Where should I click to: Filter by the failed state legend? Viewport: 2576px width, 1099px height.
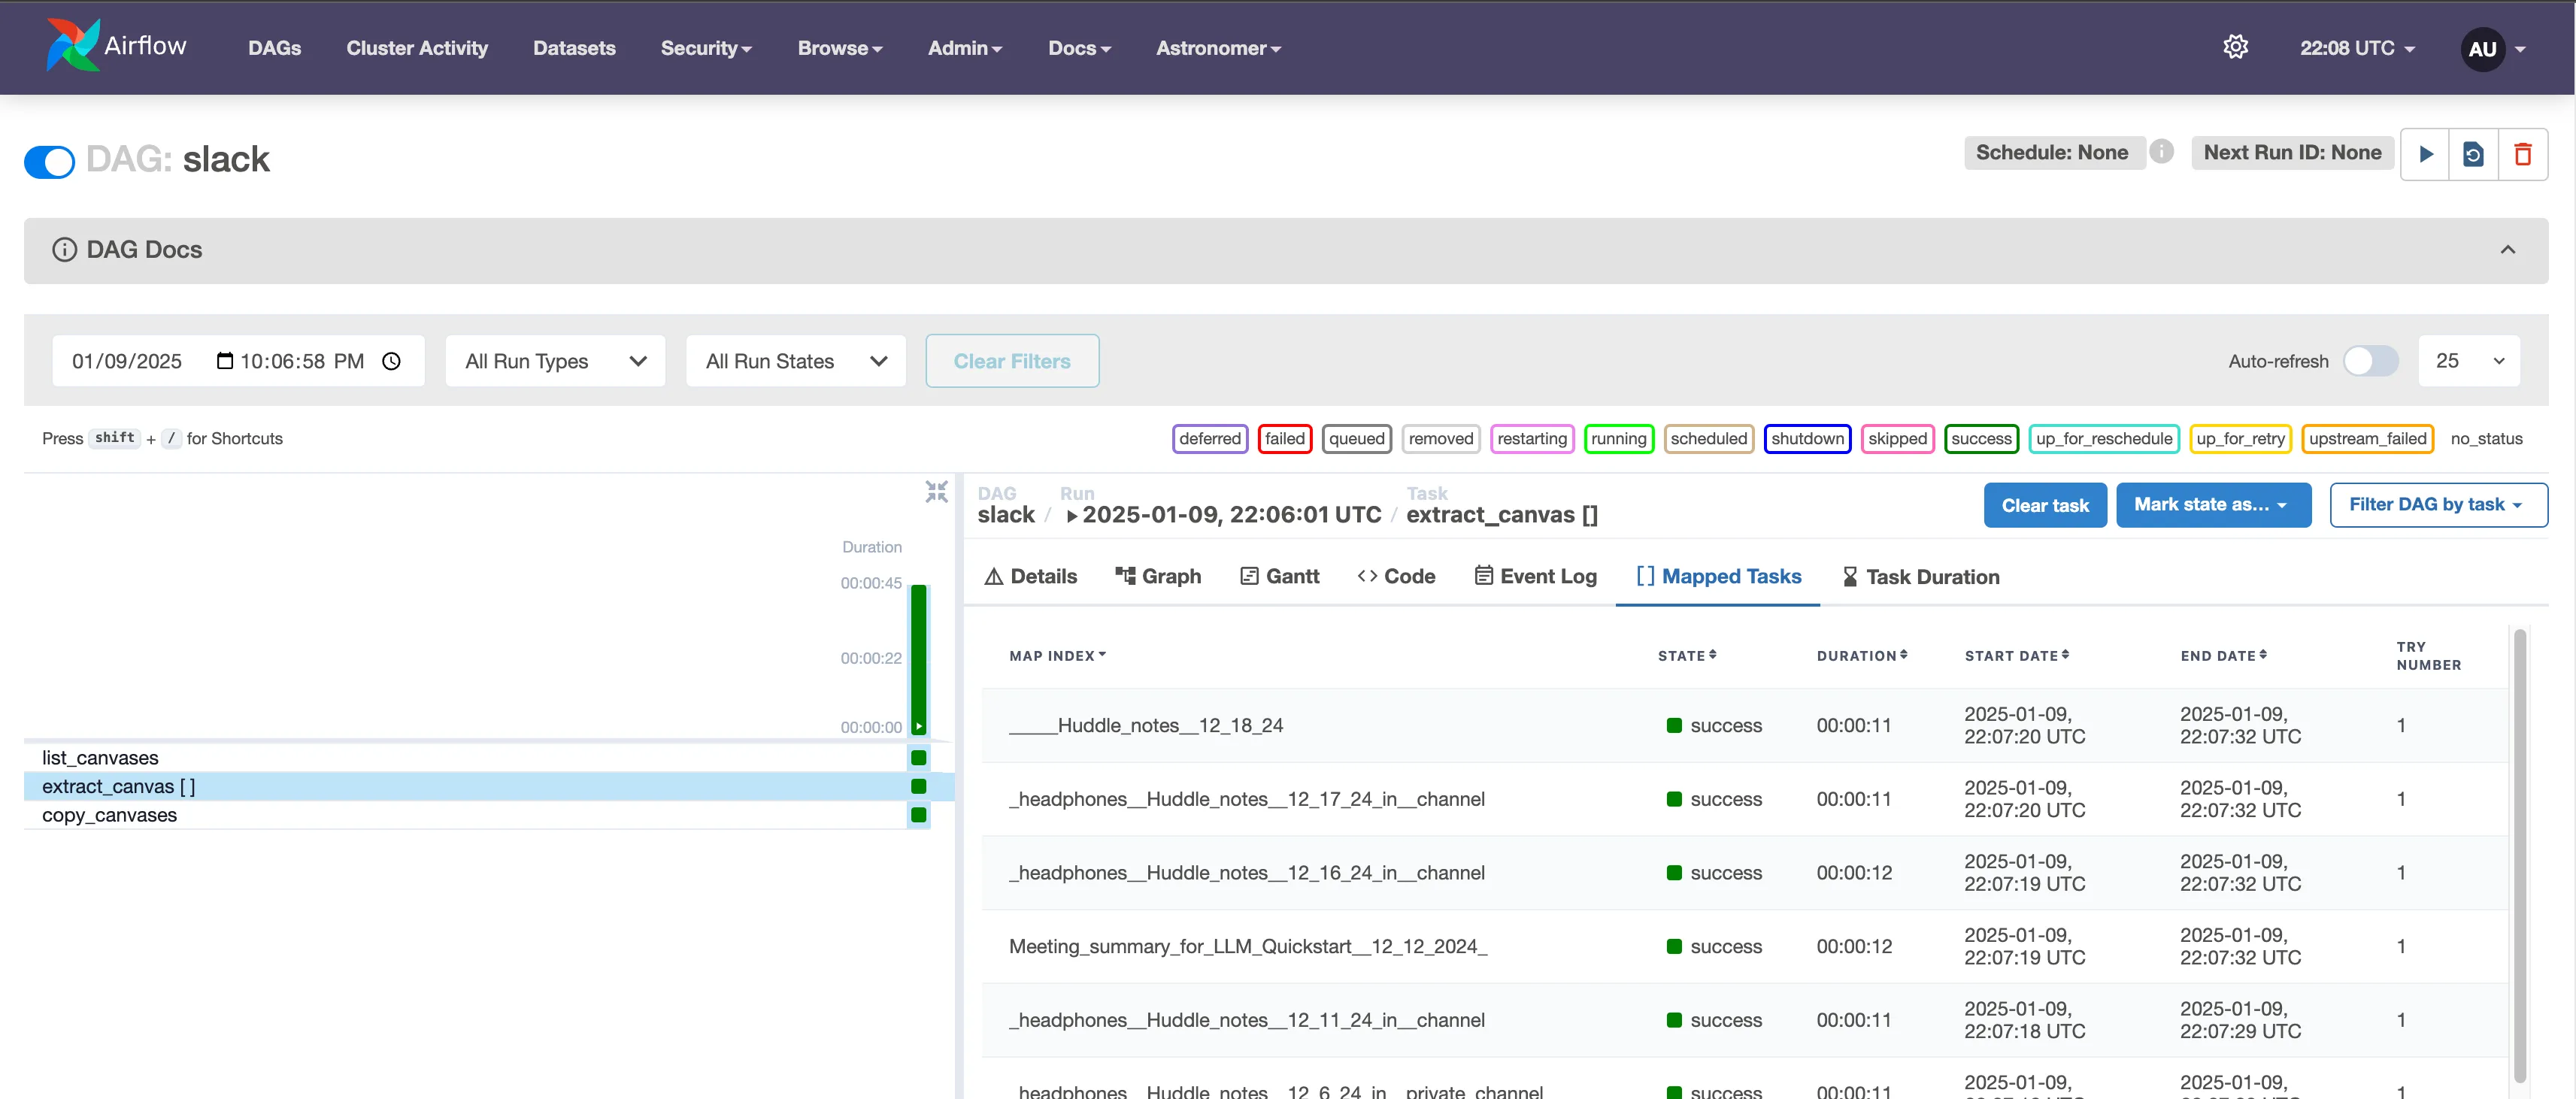click(x=1284, y=438)
